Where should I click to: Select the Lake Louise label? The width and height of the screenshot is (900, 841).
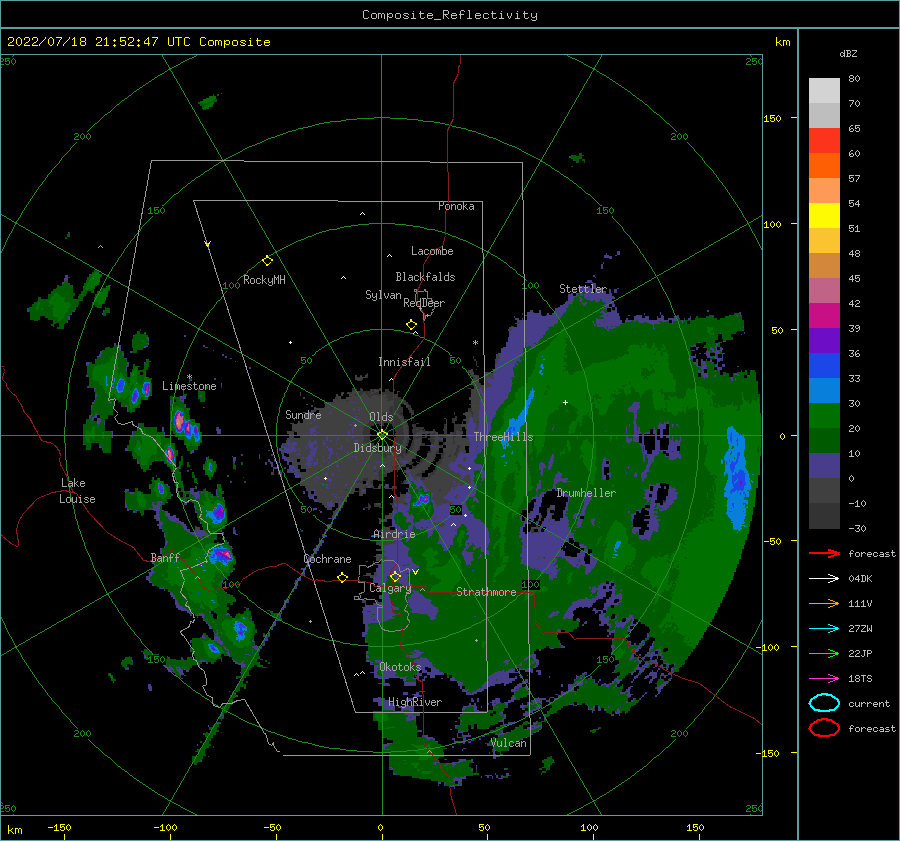(x=77, y=491)
